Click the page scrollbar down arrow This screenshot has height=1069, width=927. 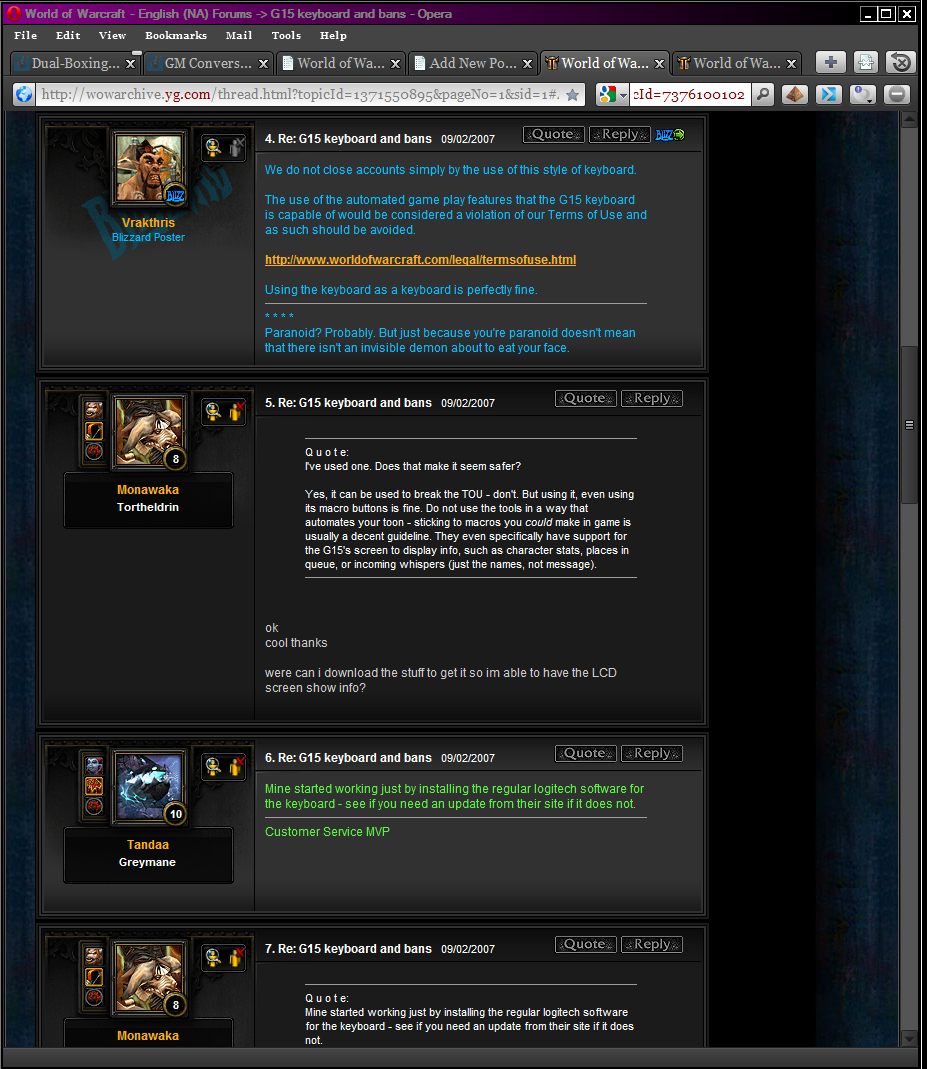[x=909, y=1040]
